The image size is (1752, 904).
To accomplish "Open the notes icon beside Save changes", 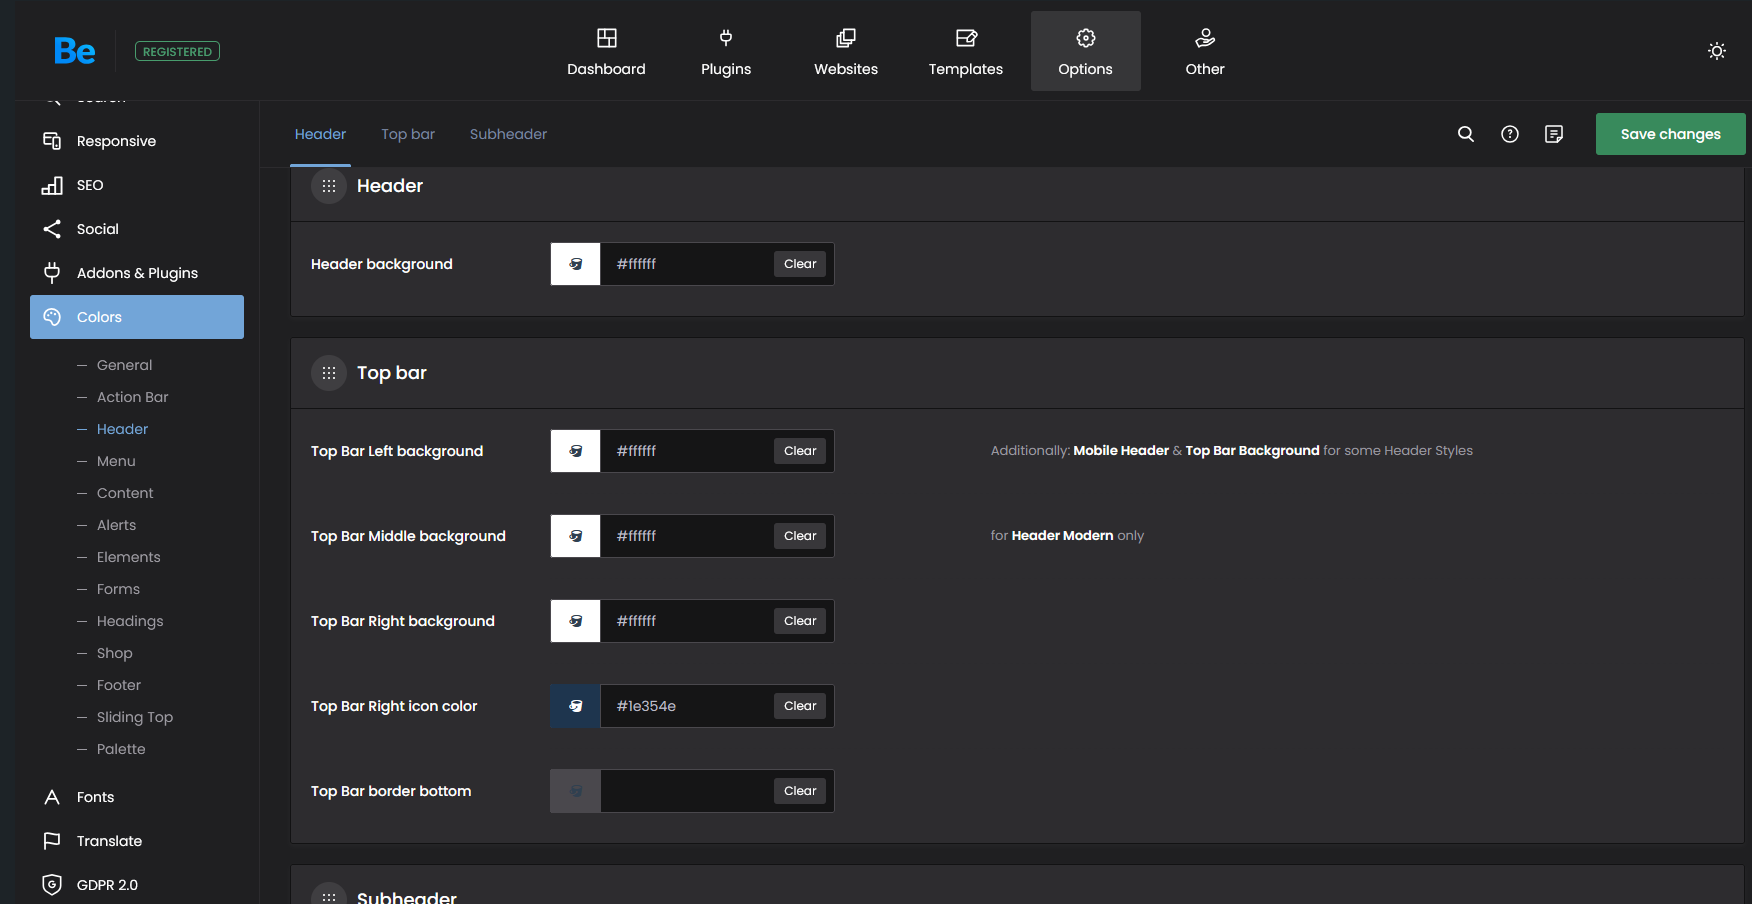I will (1554, 134).
